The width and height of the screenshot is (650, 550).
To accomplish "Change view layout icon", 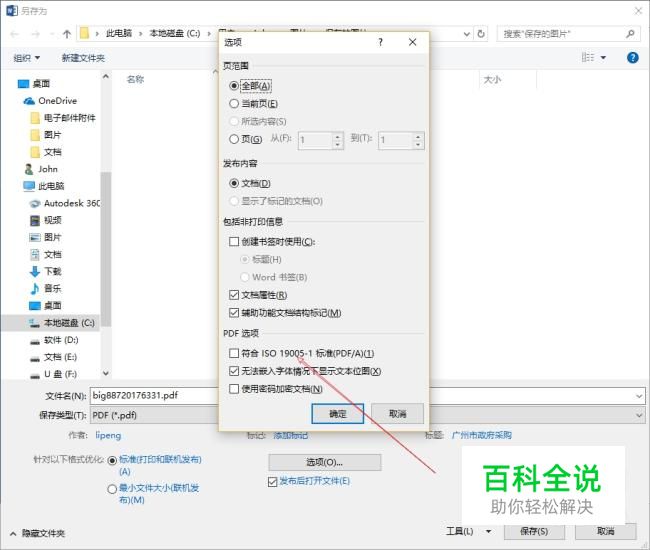I will coord(587,58).
